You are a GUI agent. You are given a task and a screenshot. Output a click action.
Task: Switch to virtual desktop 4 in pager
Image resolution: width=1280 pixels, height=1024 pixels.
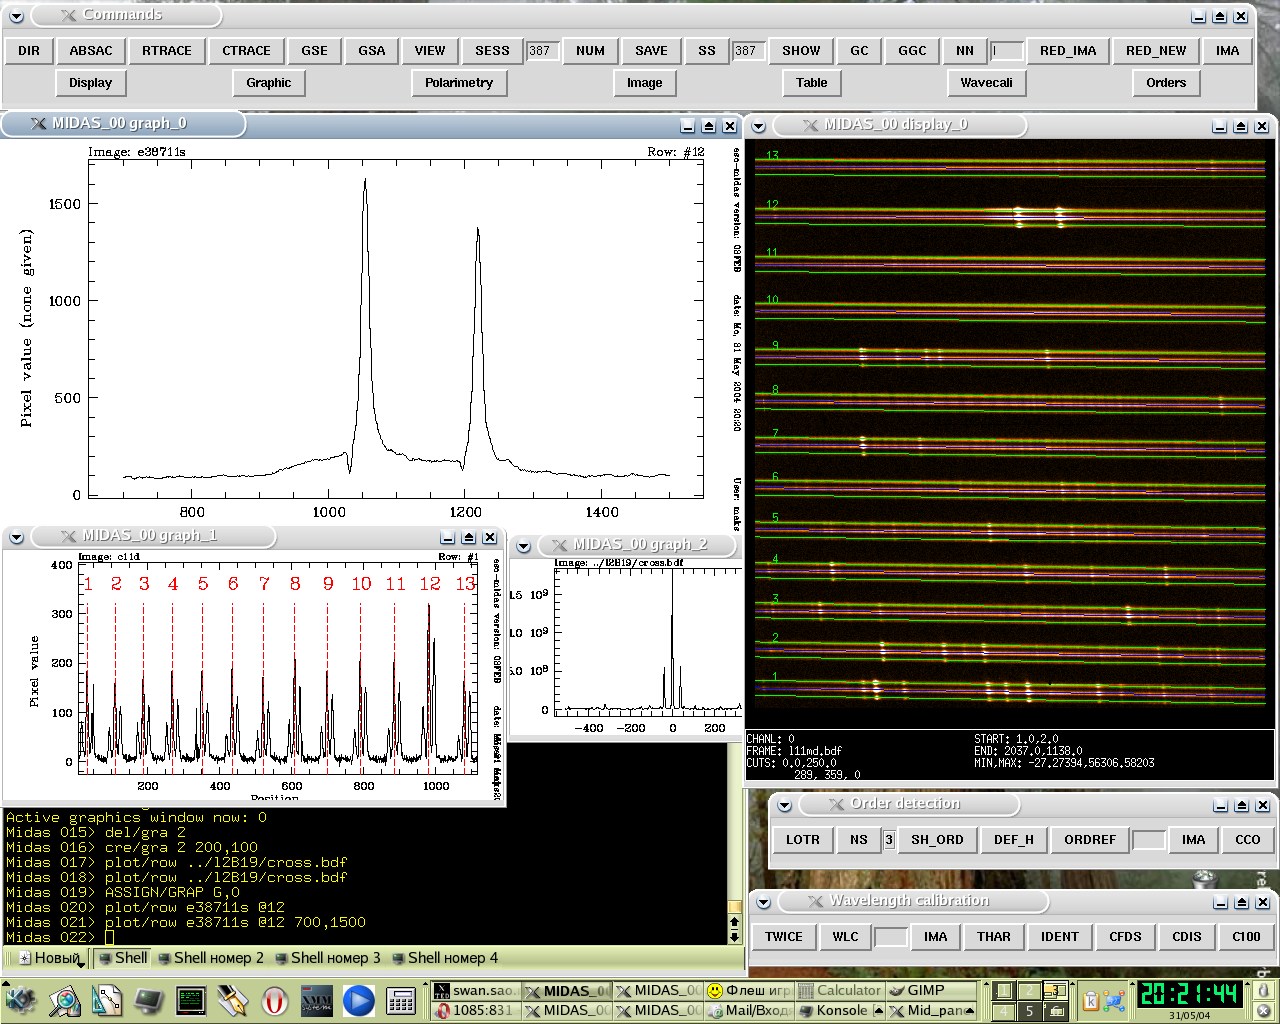[1004, 1012]
